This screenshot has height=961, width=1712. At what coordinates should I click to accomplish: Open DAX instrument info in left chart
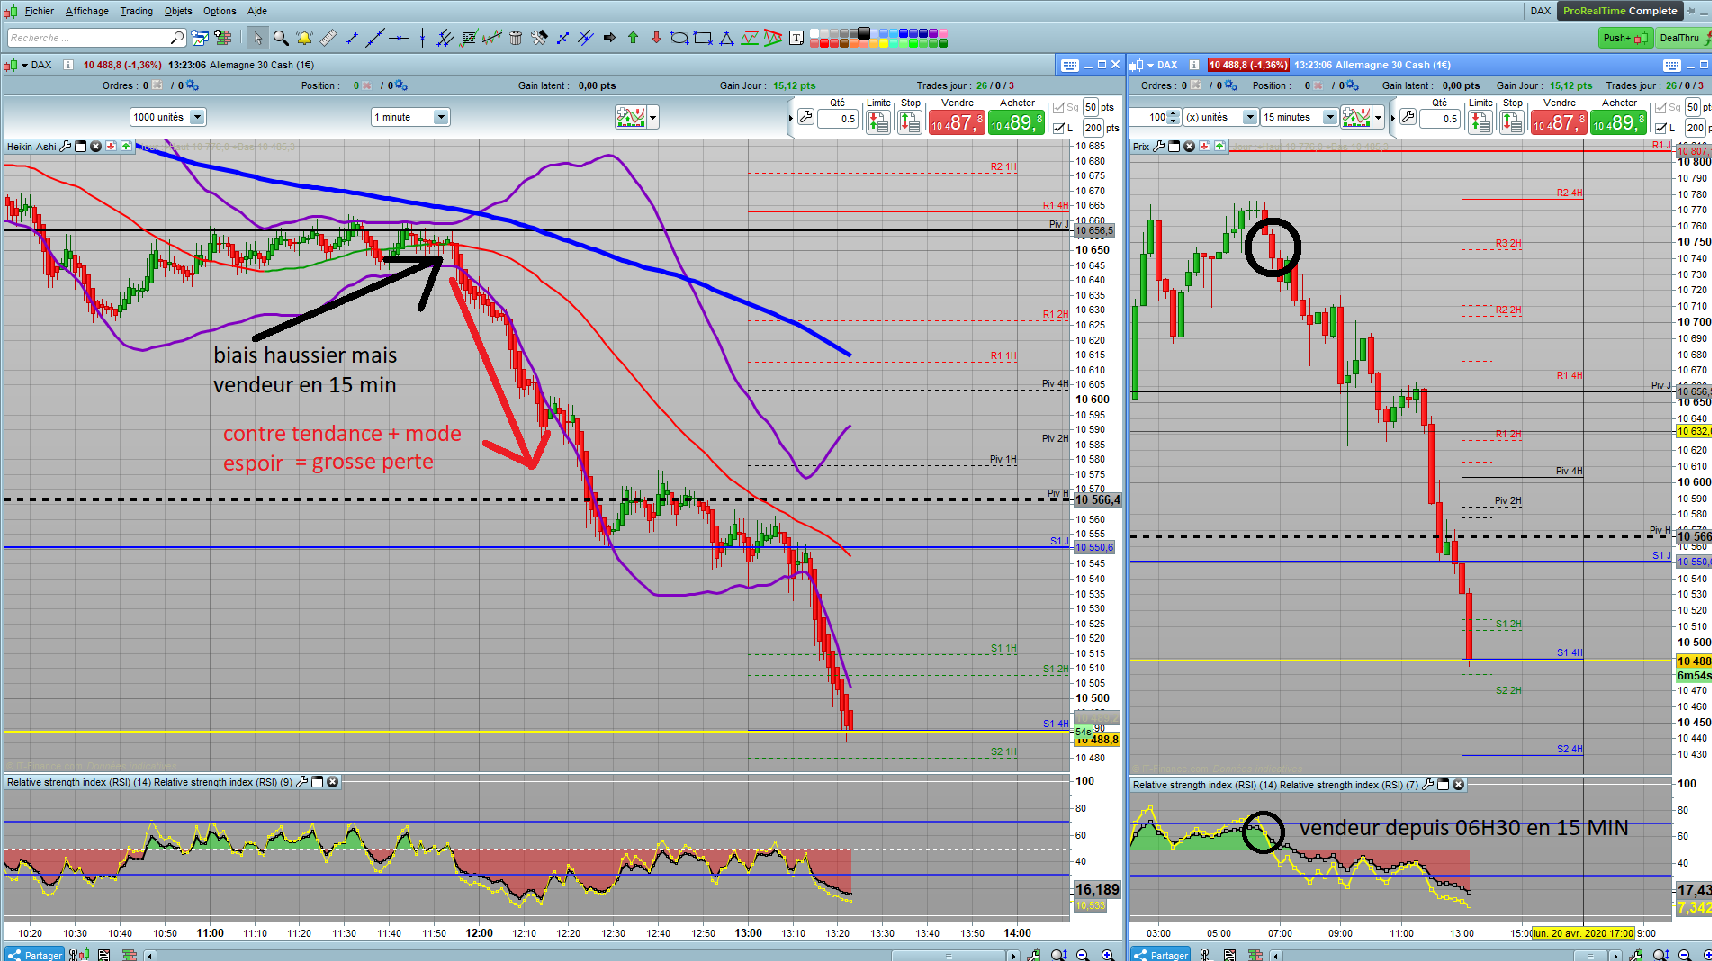tap(68, 65)
